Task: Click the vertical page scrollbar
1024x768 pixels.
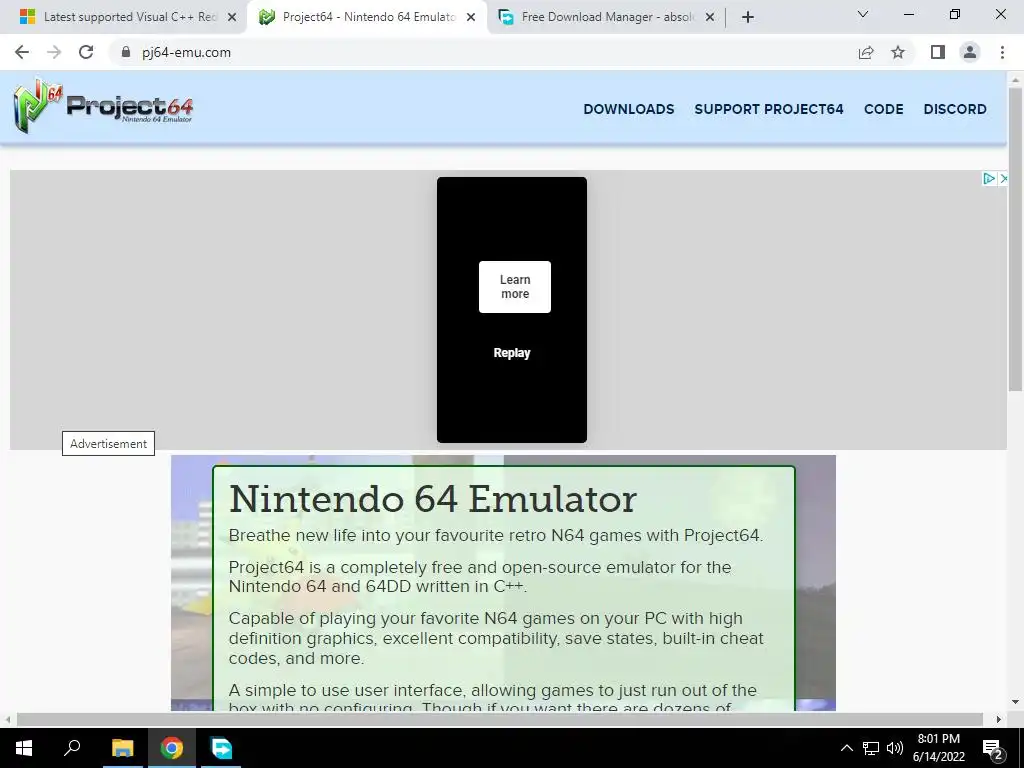Action: 1015,238
